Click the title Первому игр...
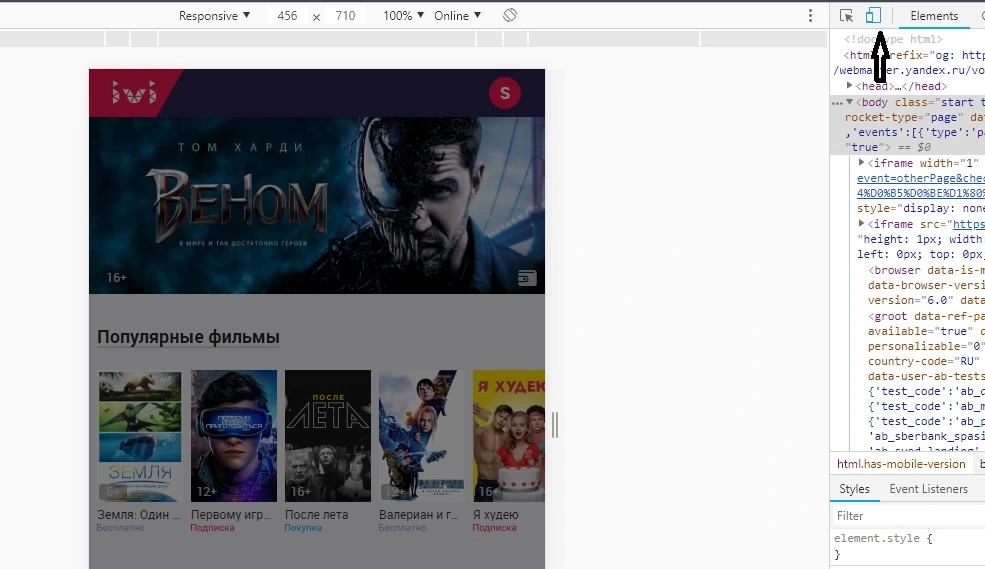This screenshot has width=985, height=569. (231, 514)
